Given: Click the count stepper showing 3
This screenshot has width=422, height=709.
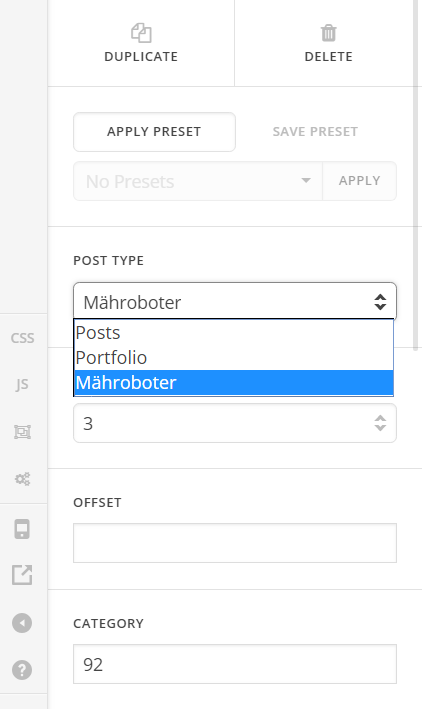Looking at the screenshot, I should point(235,423).
